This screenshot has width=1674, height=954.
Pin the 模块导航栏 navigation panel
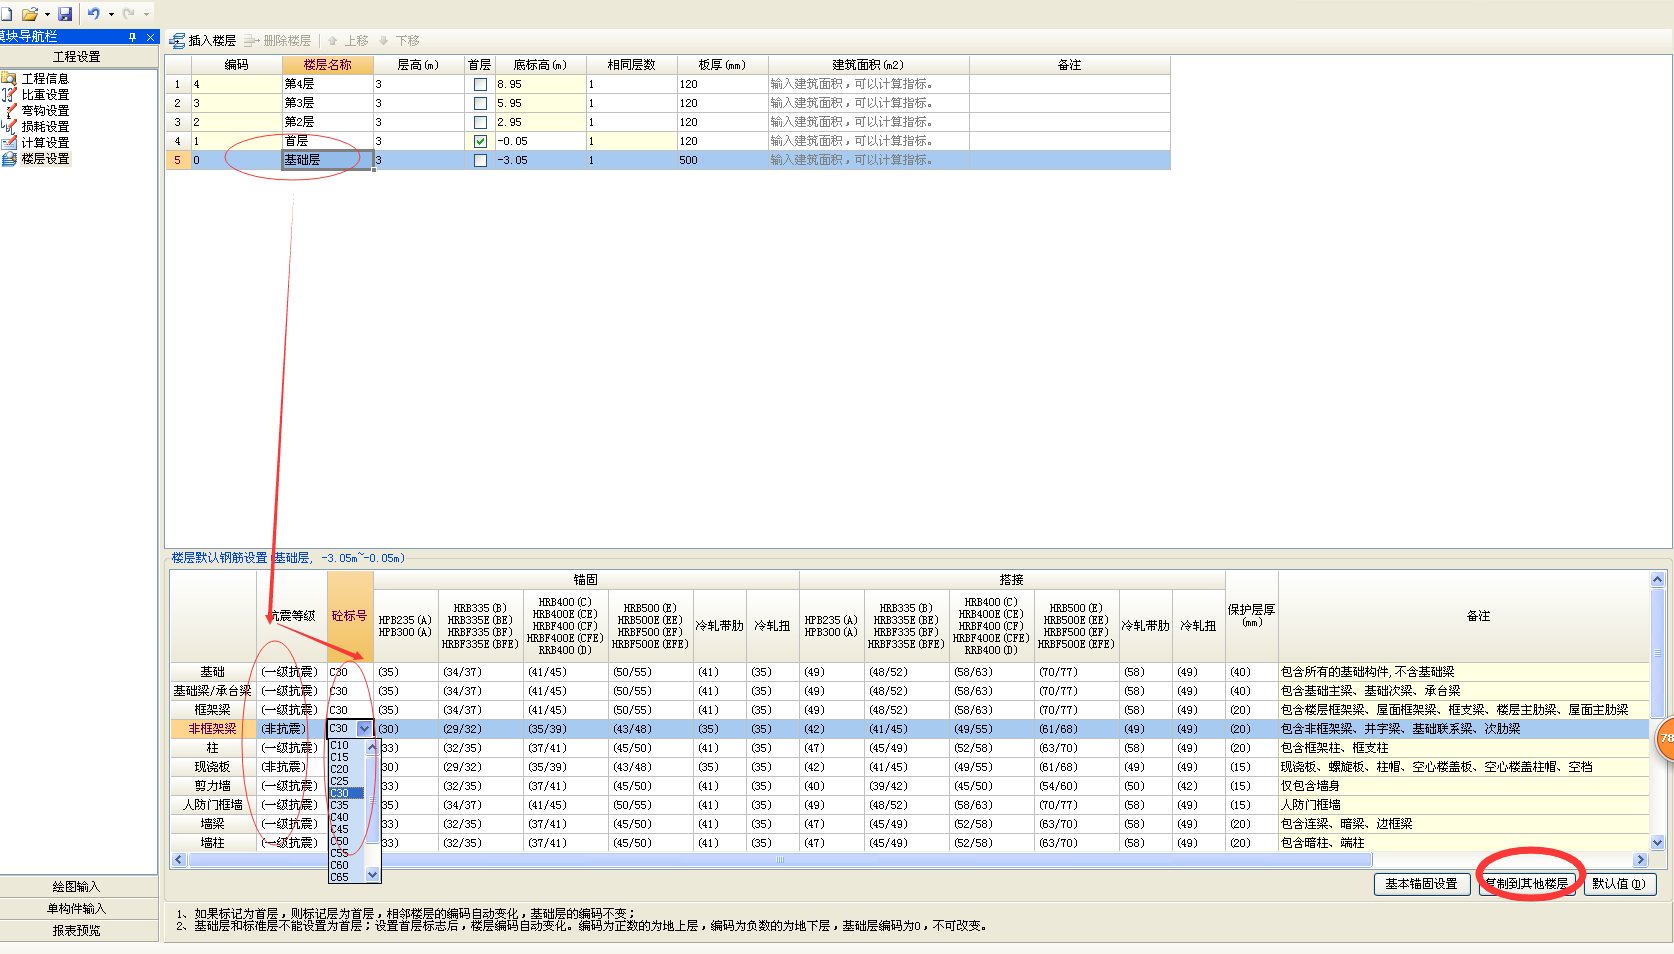[133, 37]
